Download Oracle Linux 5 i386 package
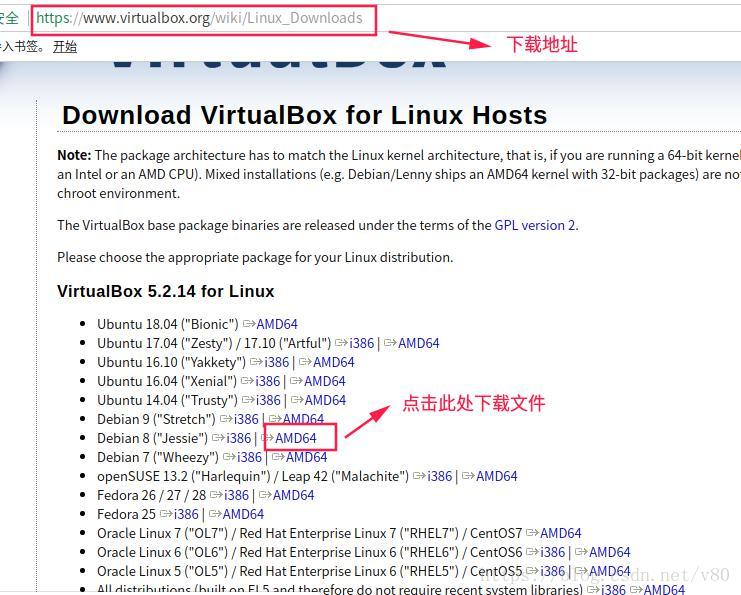The image size is (741, 595). pyautogui.click(x=552, y=571)
